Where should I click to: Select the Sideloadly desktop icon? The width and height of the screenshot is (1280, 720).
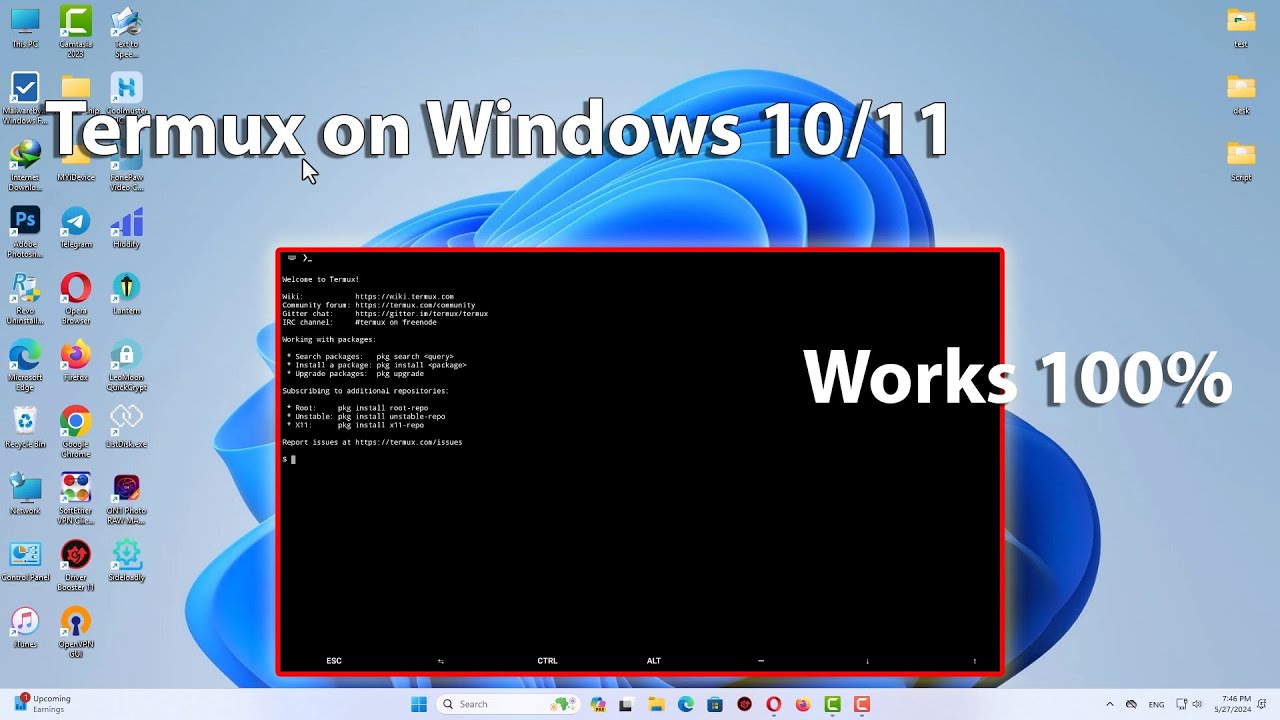pyautogui.click(x=126, y=561)
